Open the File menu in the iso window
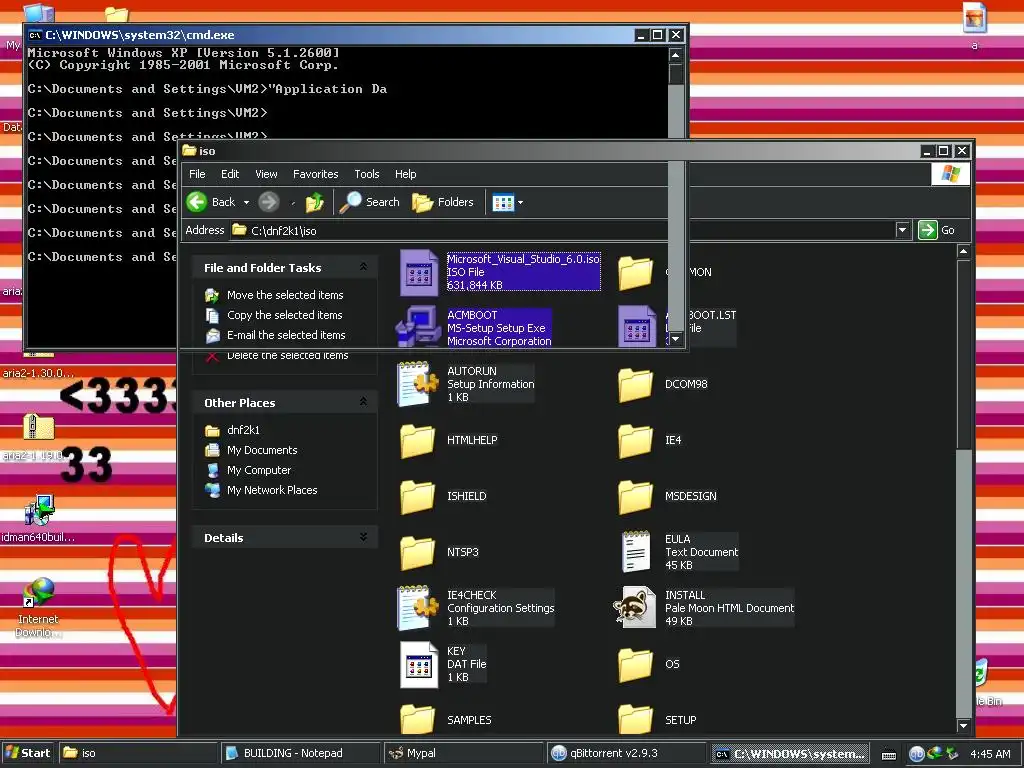The height and width of the screenshot is (768, 1024). (x=197, y=174)
